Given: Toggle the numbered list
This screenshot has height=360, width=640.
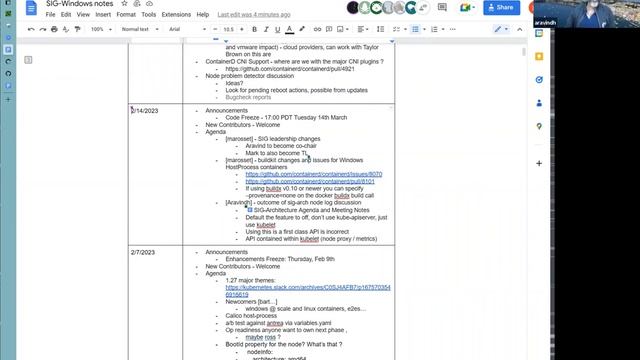Looking at the screenshot, I should pos(434,29).
